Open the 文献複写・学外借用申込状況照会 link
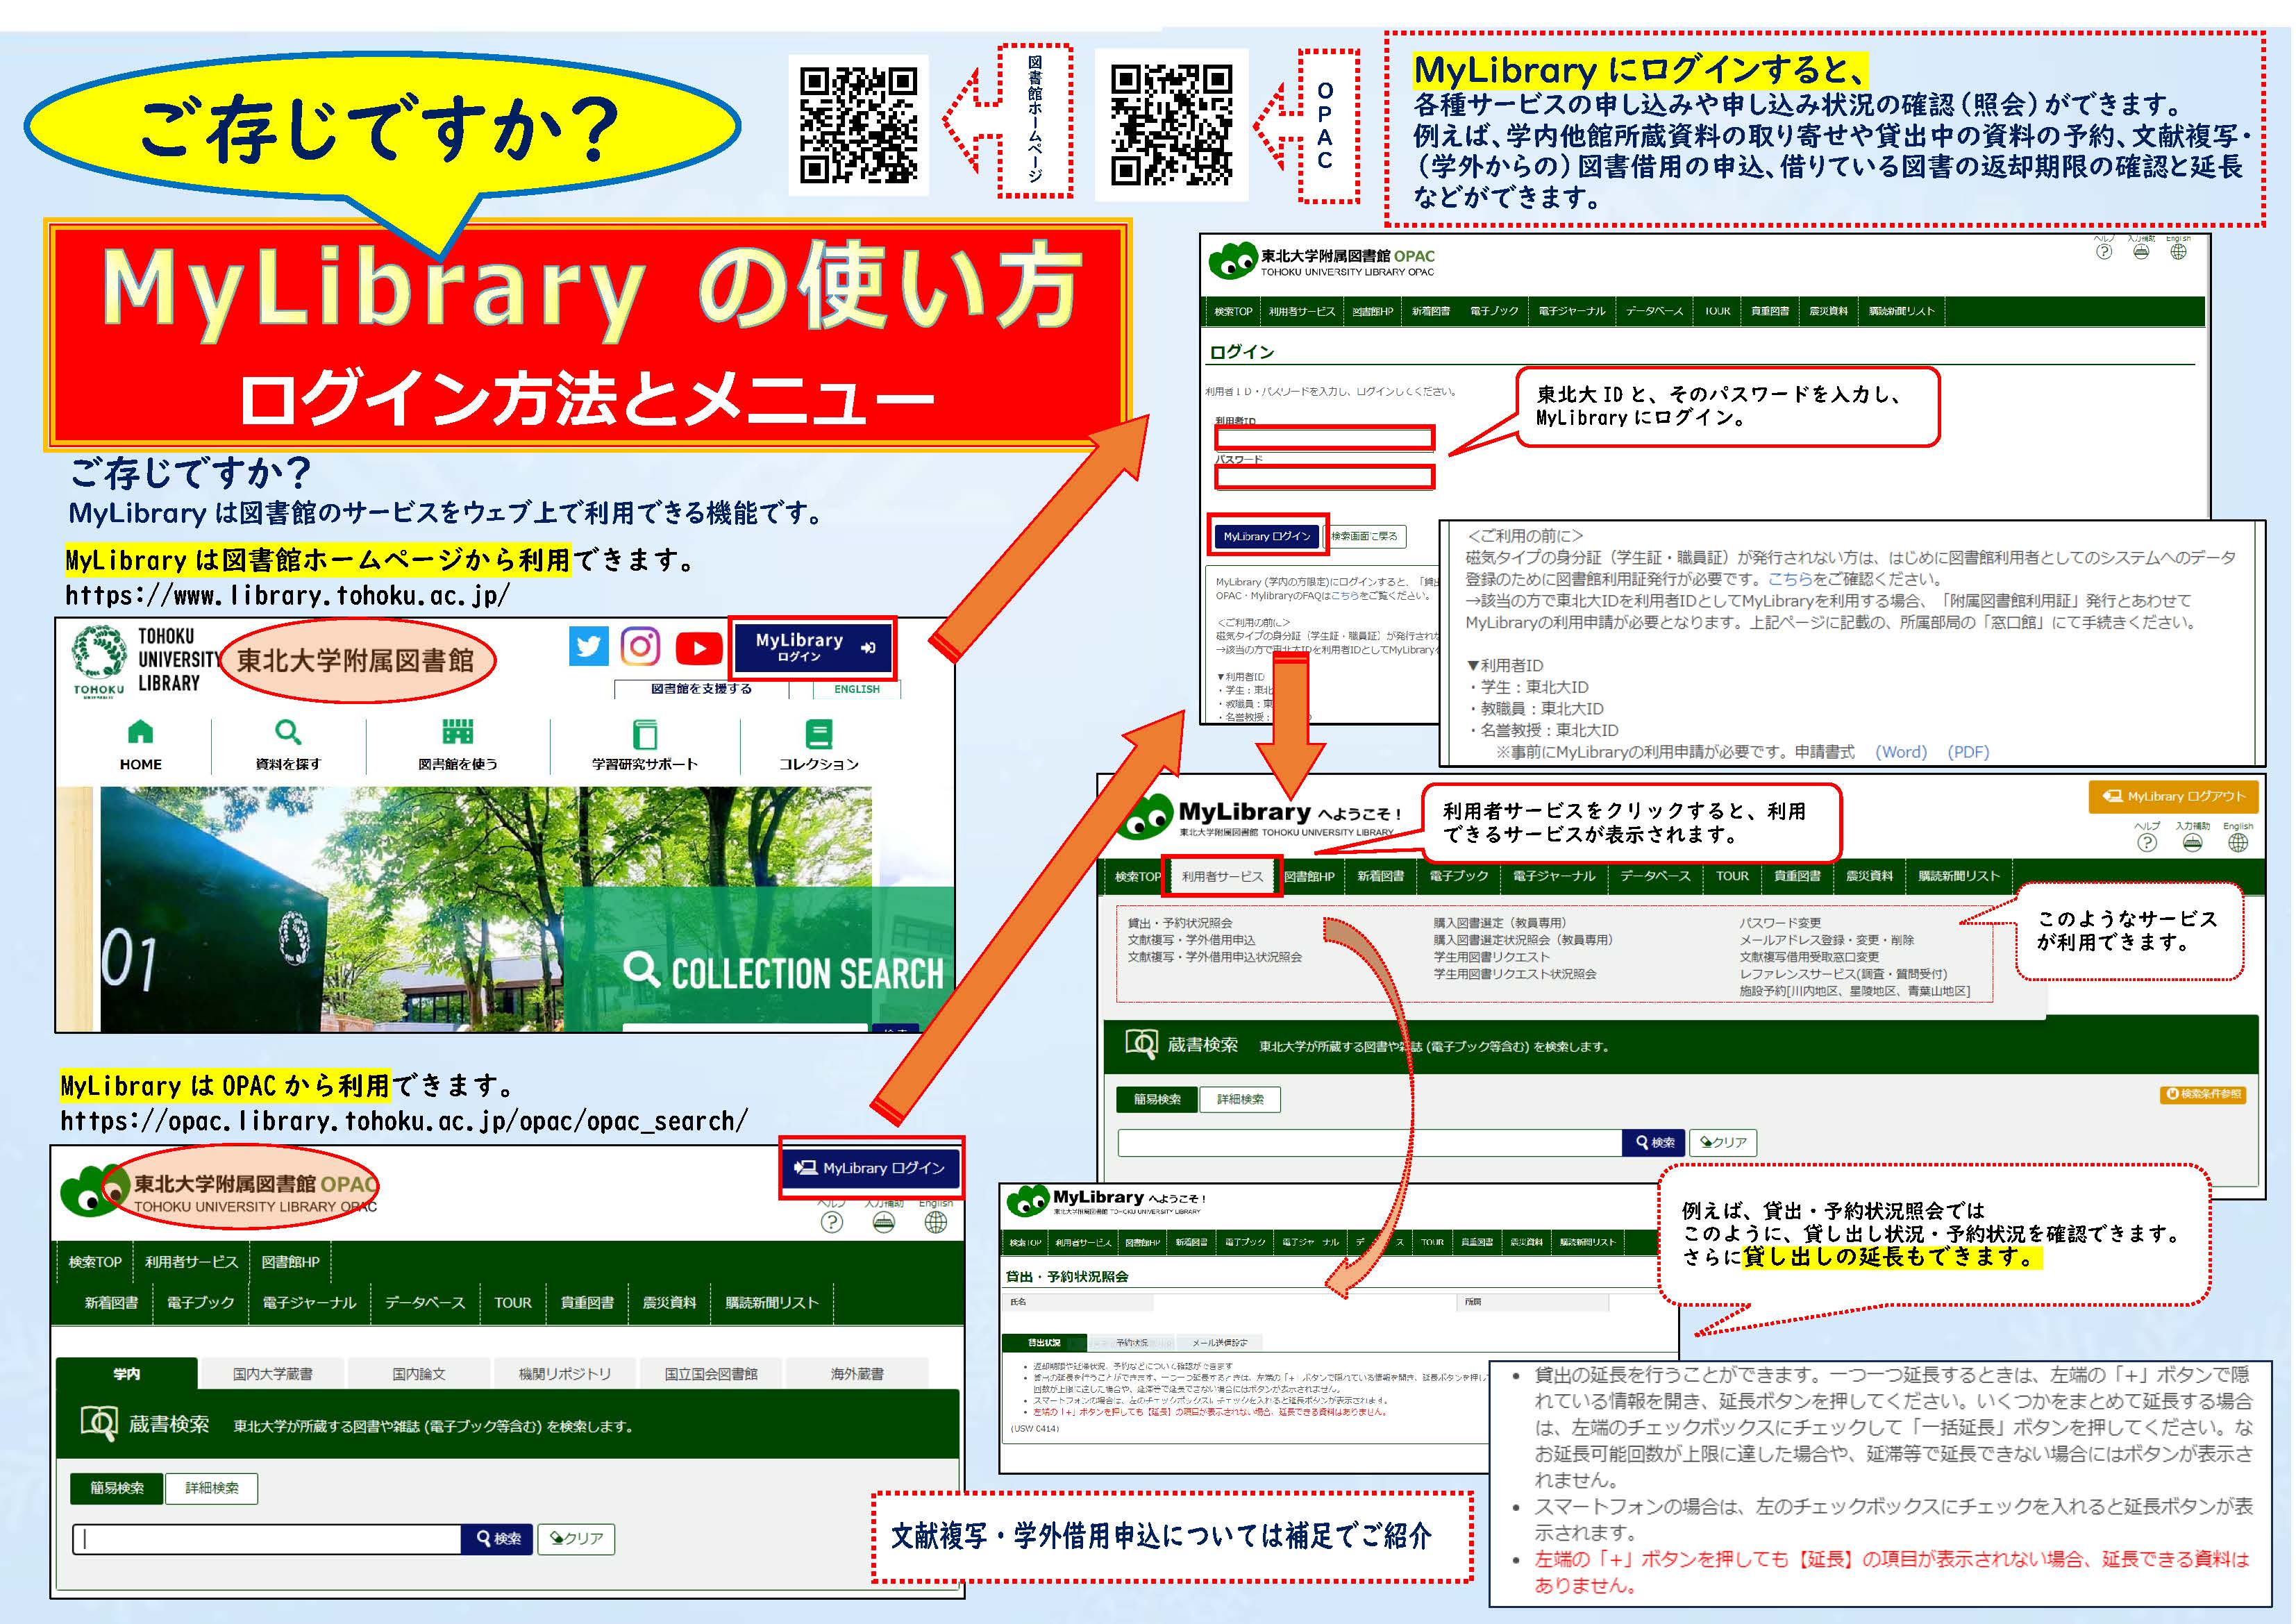The width and height of the screenshot is (2296, 1624). [1215, 956]
